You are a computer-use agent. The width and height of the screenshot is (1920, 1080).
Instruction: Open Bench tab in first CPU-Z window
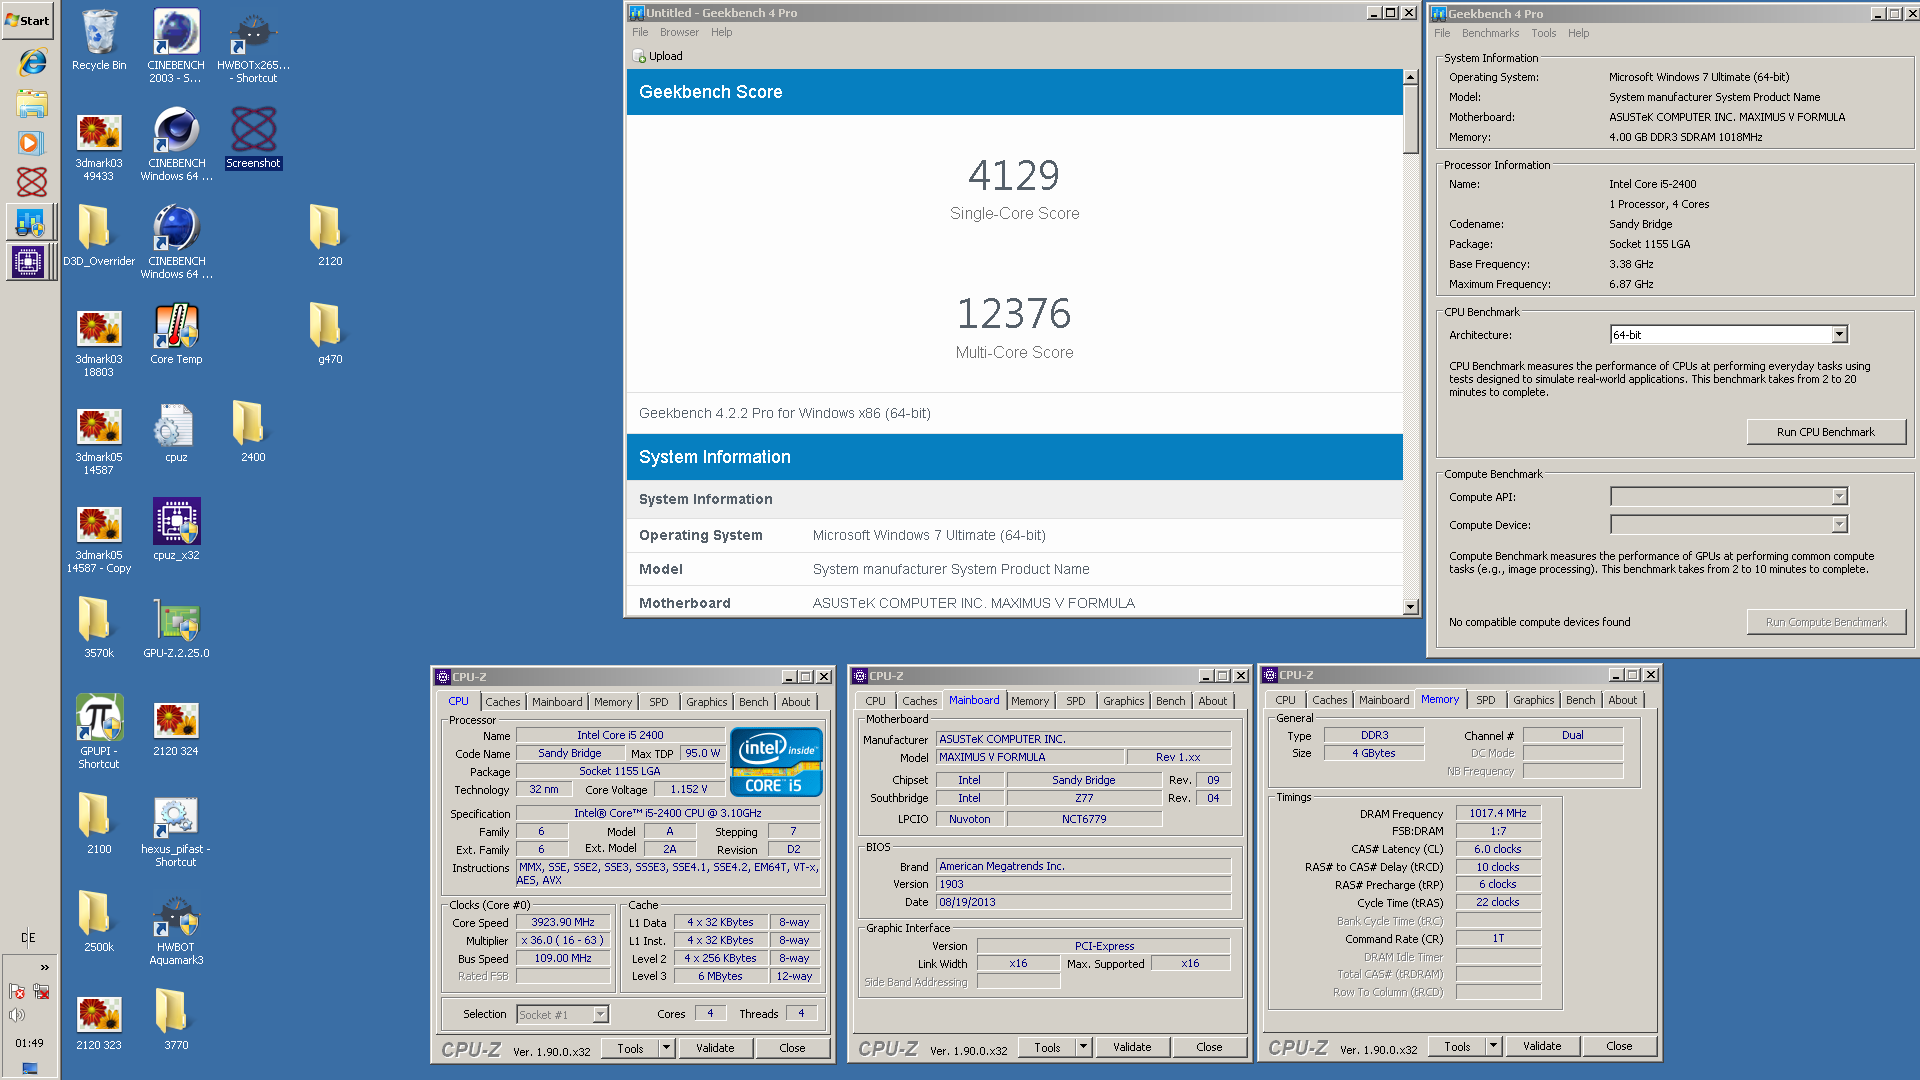point(753,702)
